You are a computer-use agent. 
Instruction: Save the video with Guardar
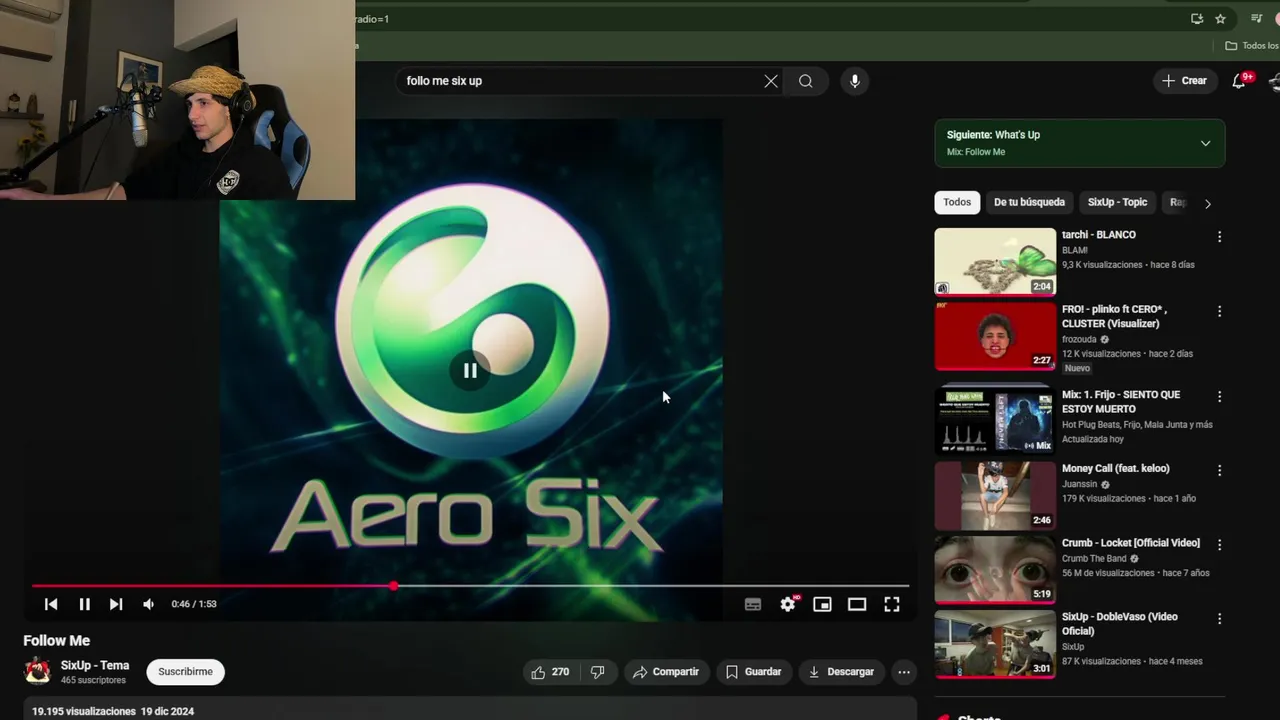click(x=753, y=672)
